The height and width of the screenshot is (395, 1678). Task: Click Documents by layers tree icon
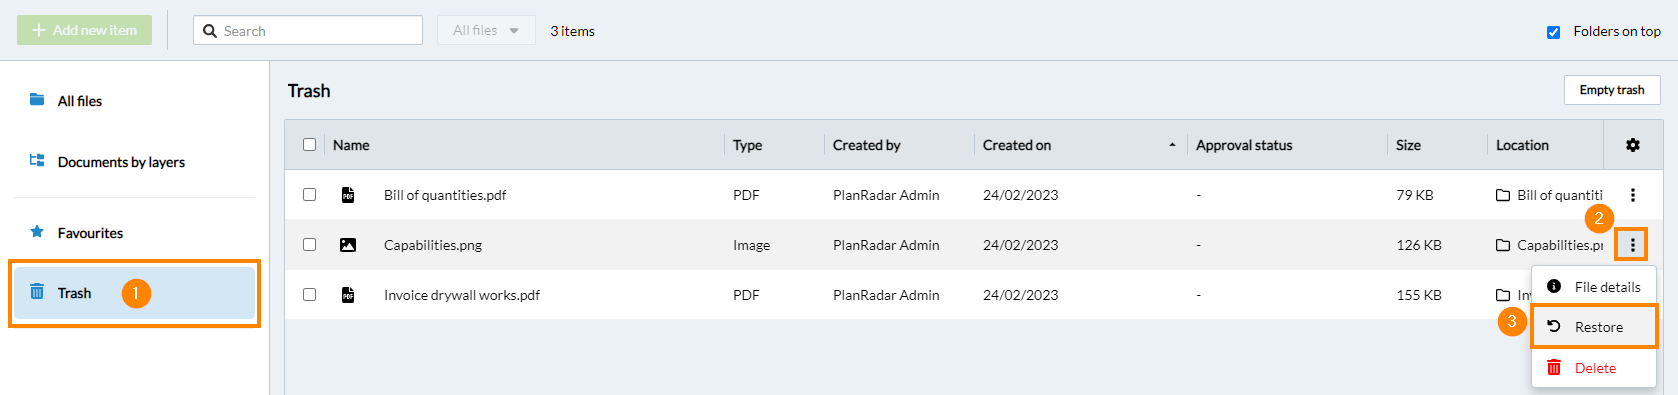(x=37, y=160)
